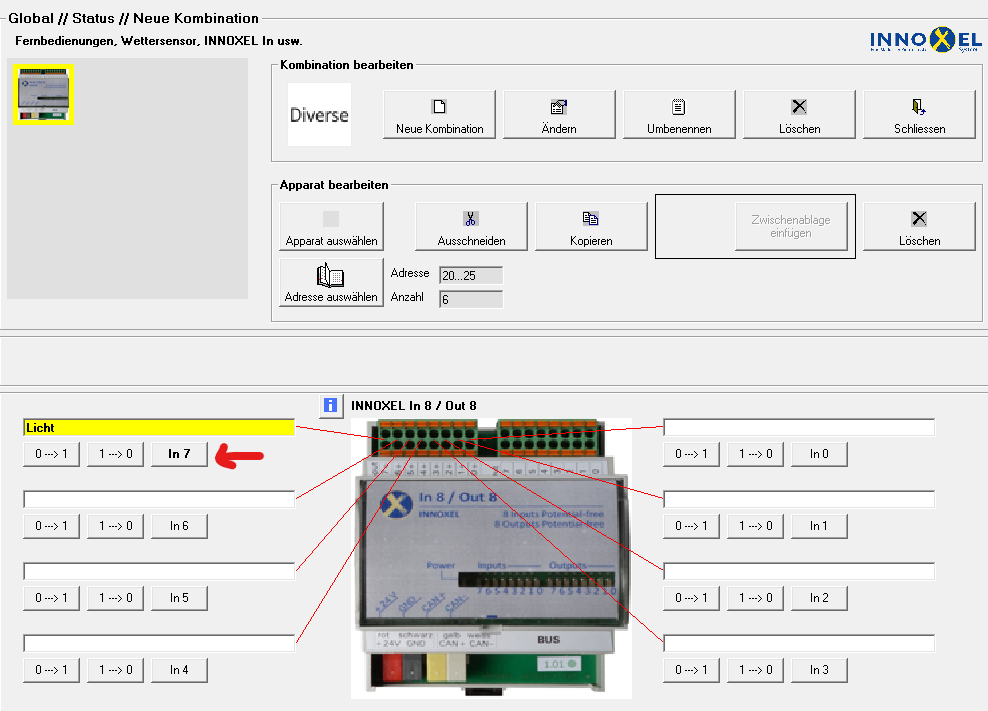Click the Kopieren button

[591, 226]
